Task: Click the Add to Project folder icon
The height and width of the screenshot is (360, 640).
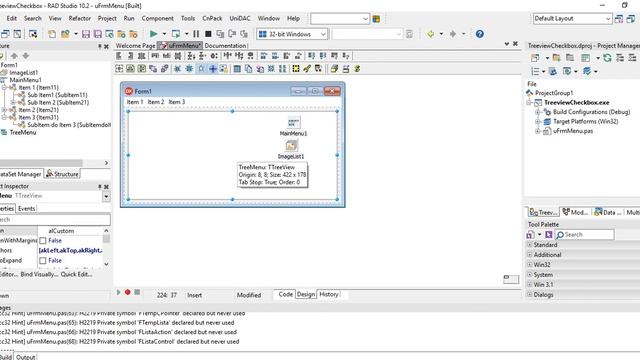Action: coord(121,34)
